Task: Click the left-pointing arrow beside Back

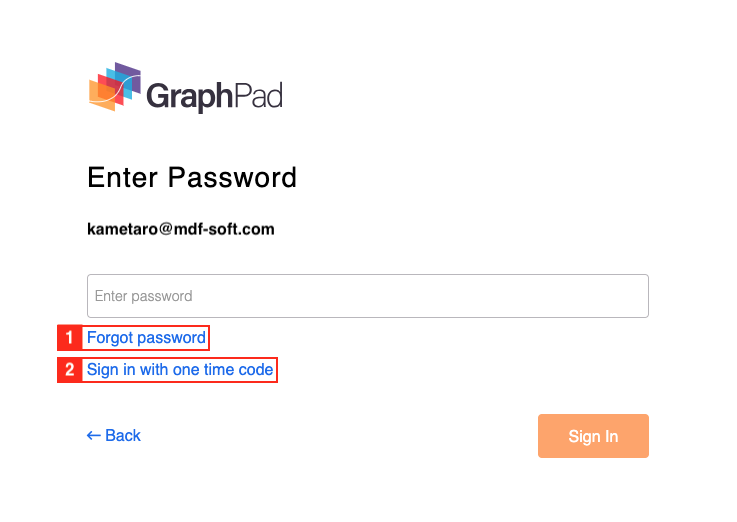Action: click(x=94, y=436)
